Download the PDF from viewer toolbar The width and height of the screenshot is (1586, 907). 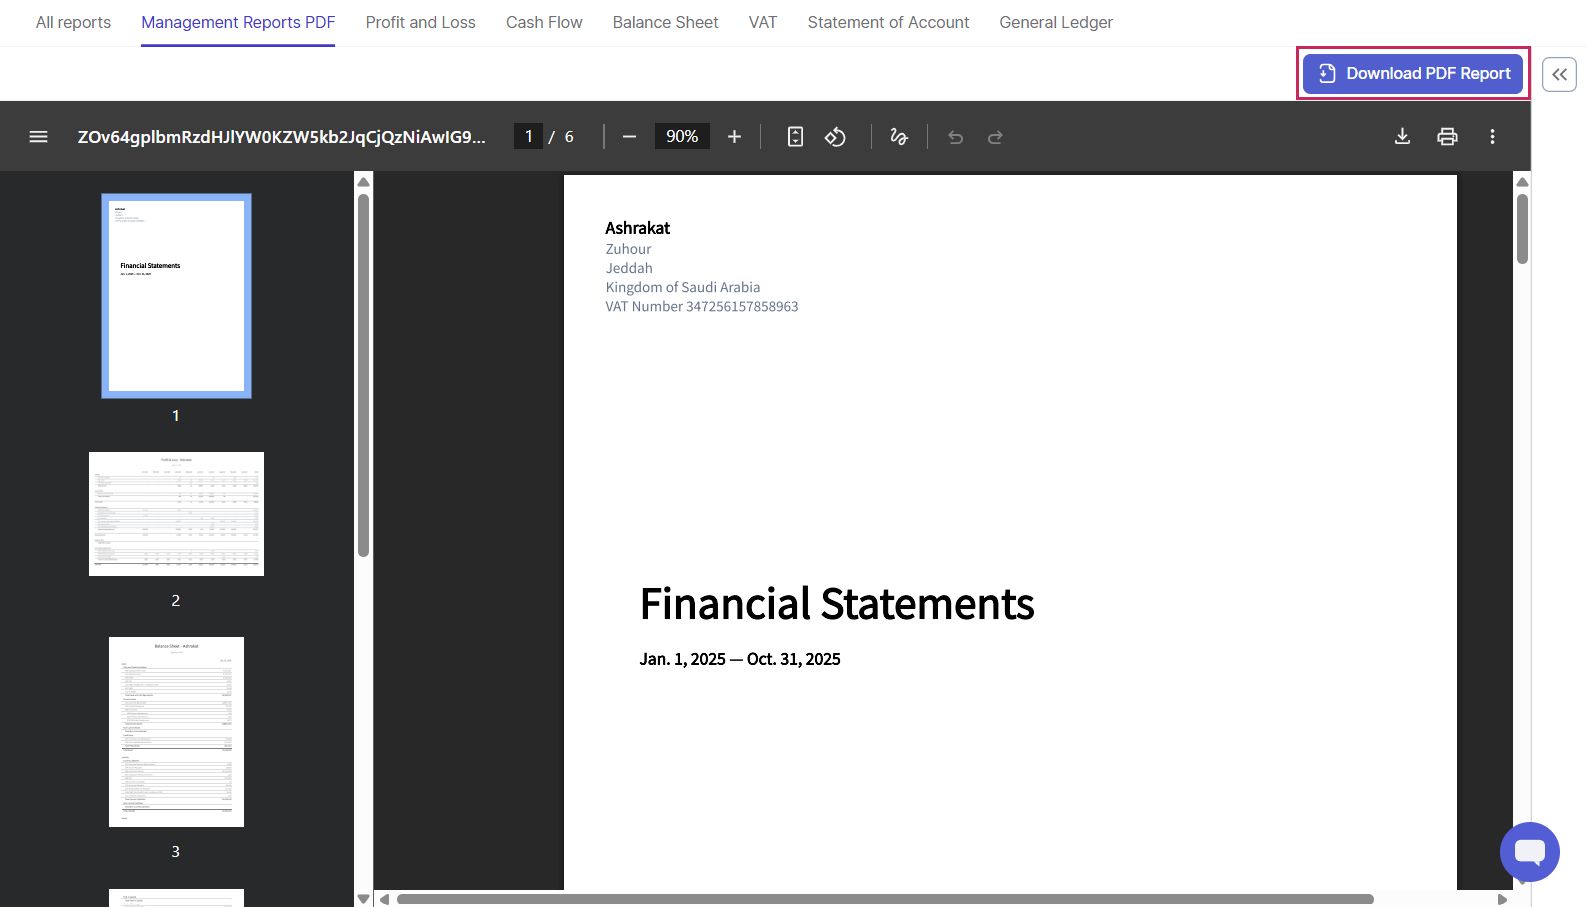pos(1402,137)
